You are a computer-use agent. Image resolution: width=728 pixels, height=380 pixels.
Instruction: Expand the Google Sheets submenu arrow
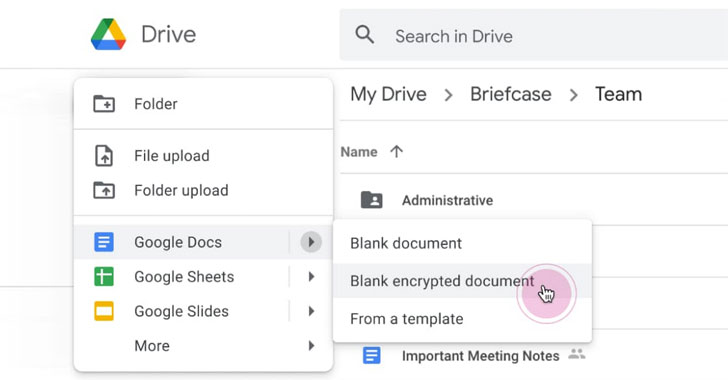(312, 276)
